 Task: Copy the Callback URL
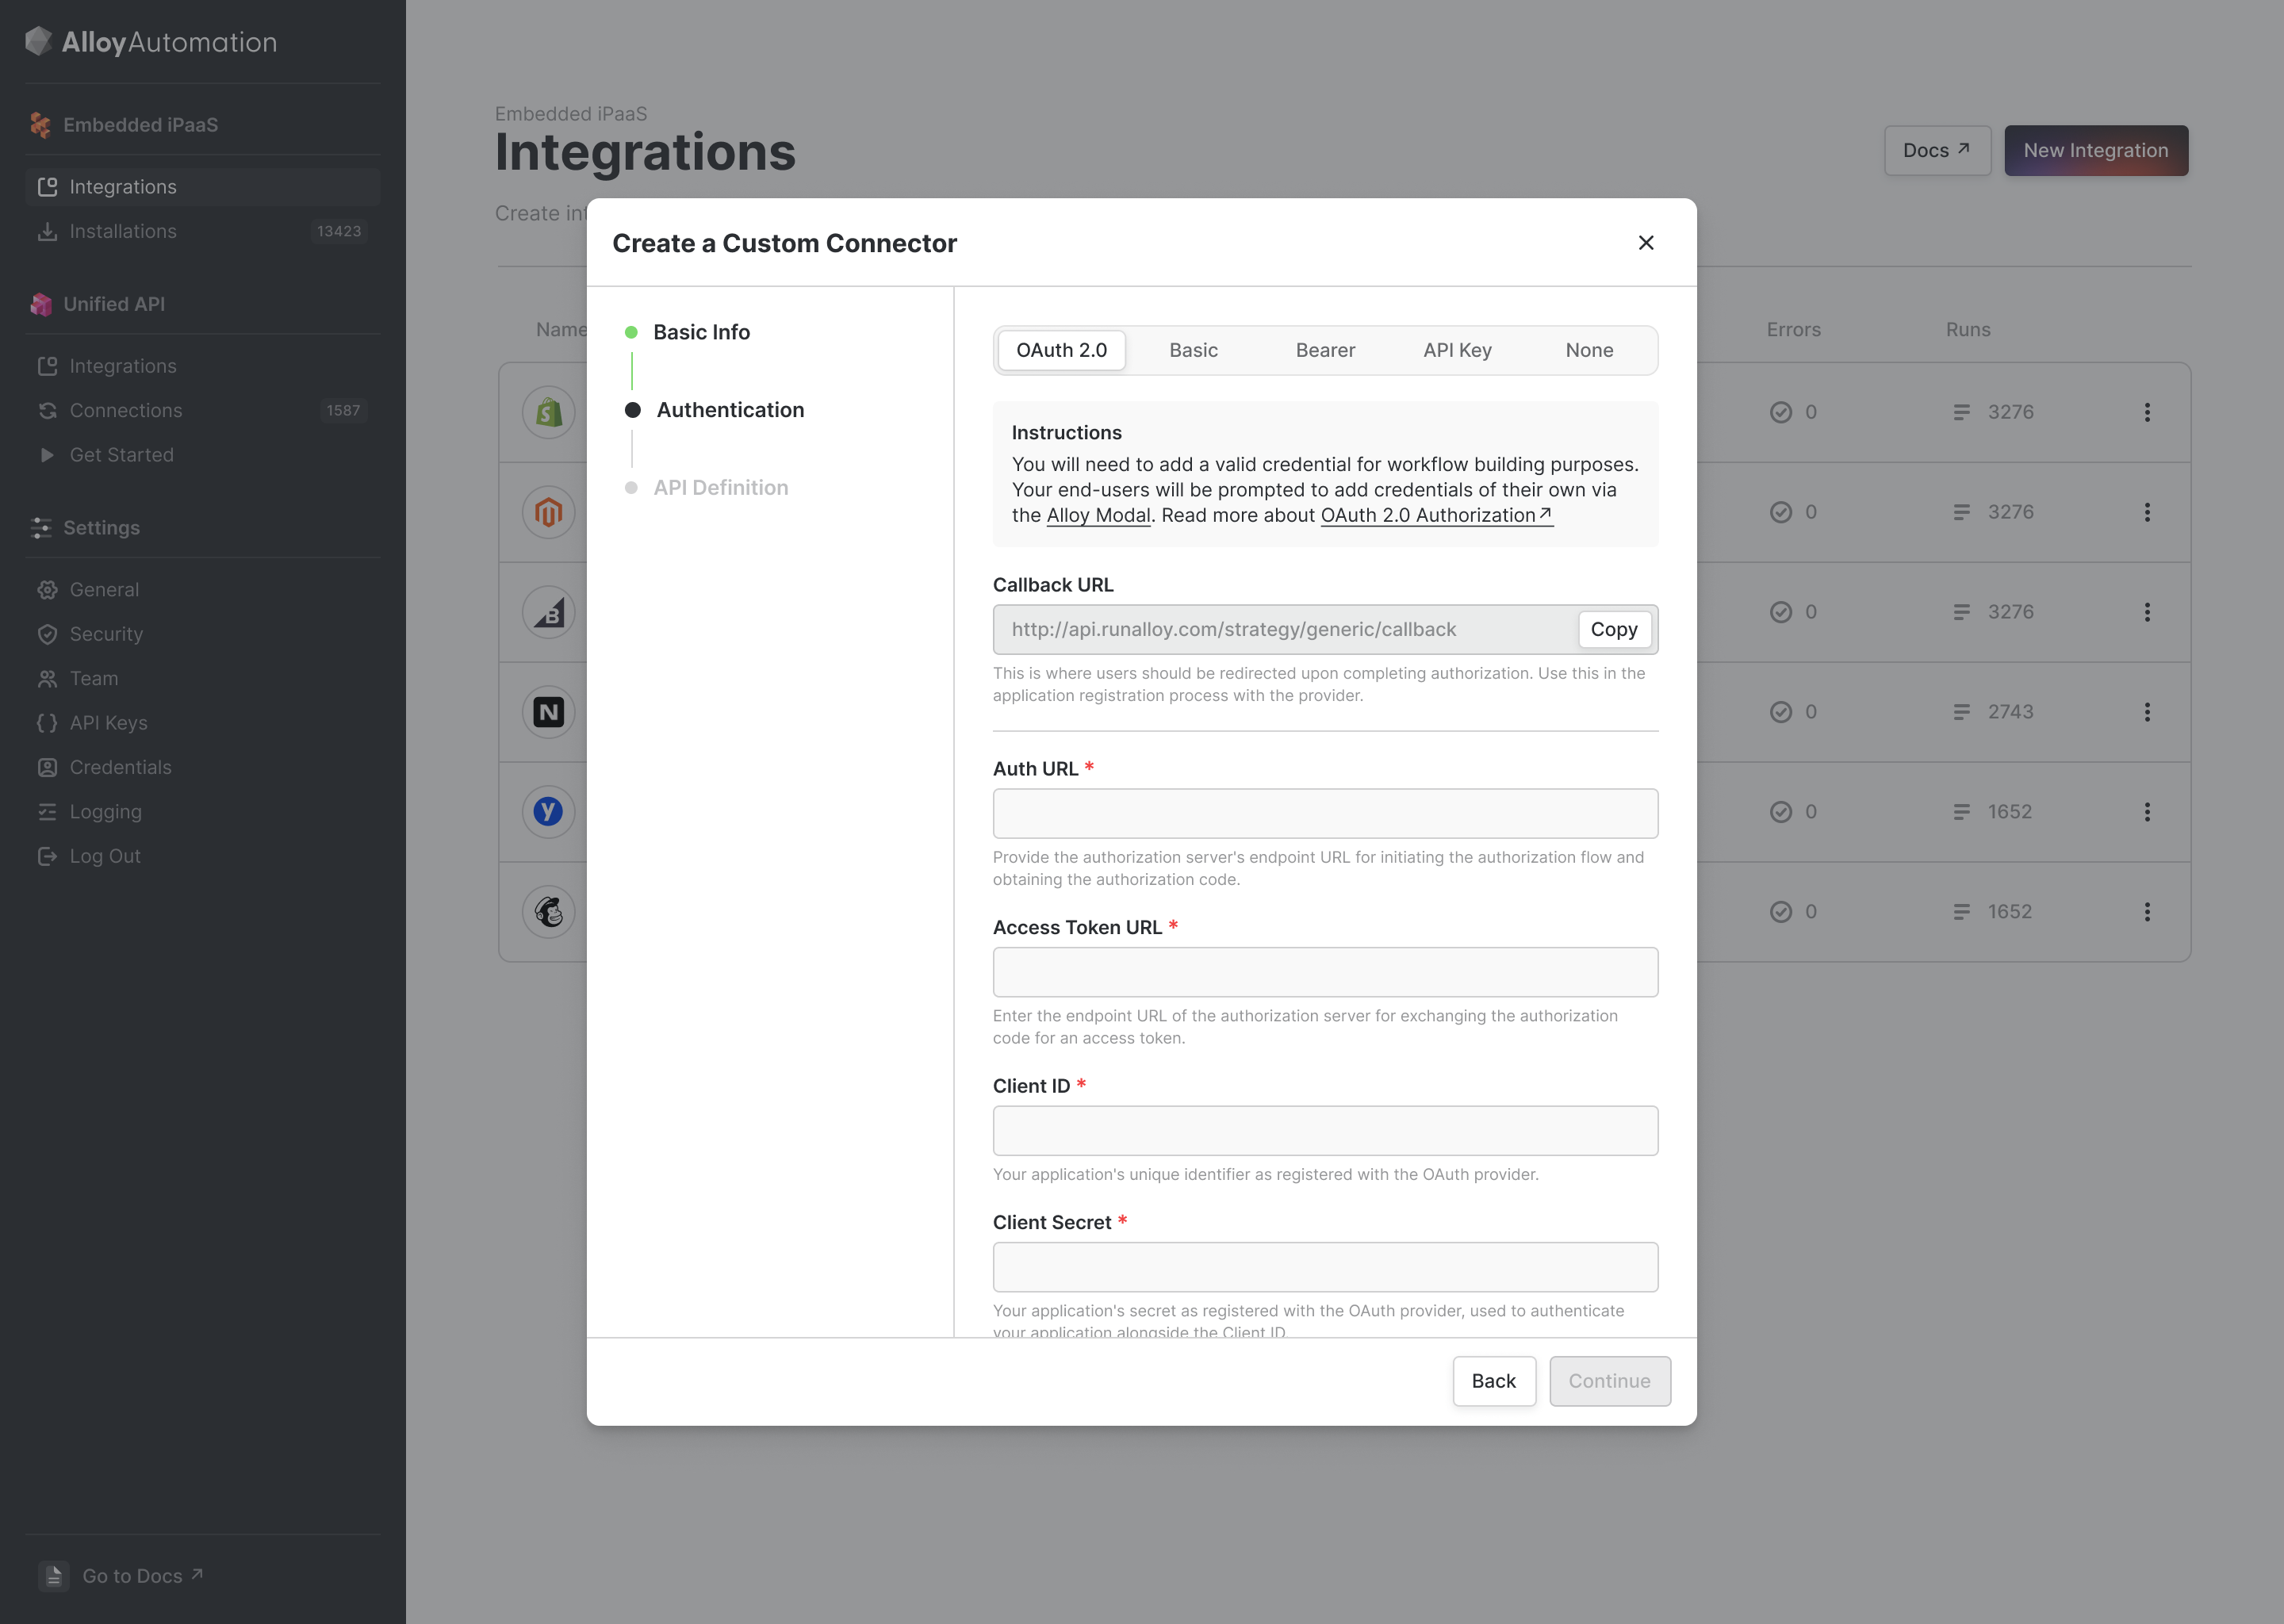pos(1613,629)
